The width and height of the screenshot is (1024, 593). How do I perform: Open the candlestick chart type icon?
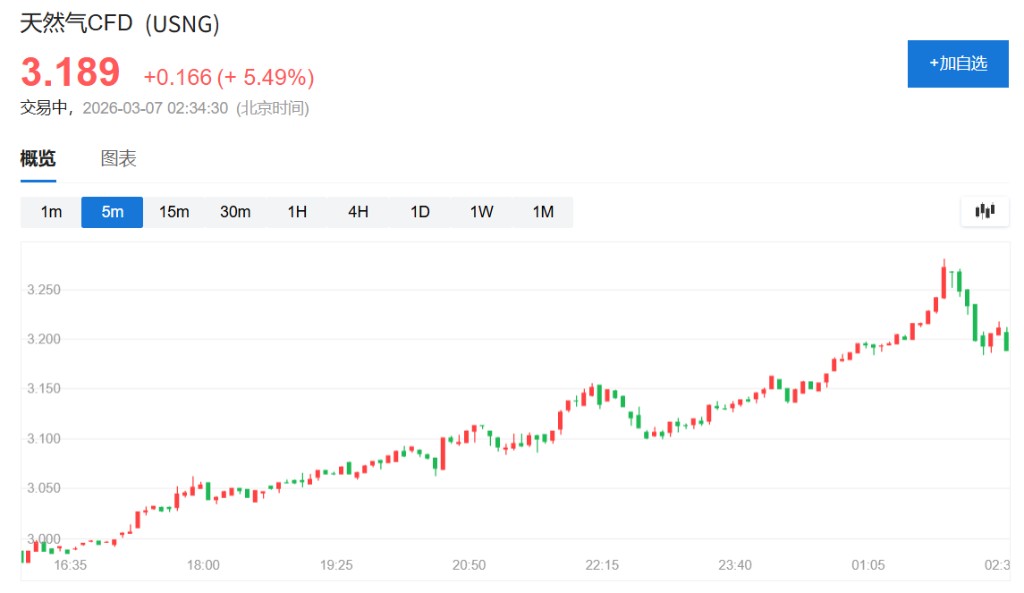(985, 211)
